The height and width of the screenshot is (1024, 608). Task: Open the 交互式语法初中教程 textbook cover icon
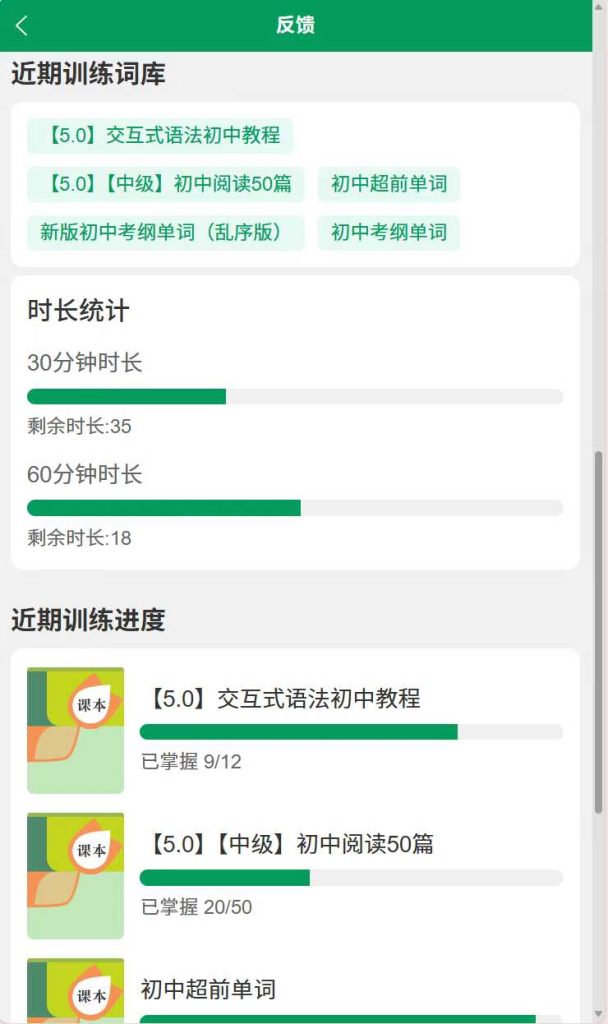click(76, 730)
